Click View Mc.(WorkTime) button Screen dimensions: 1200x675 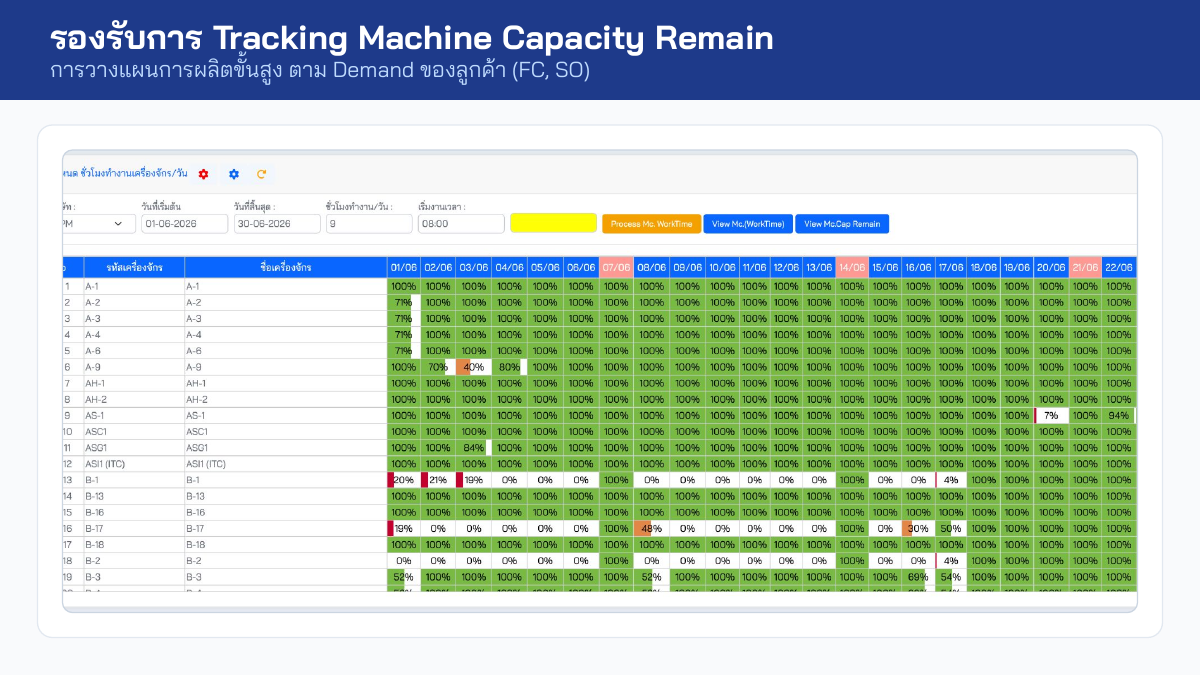[748, 224]
